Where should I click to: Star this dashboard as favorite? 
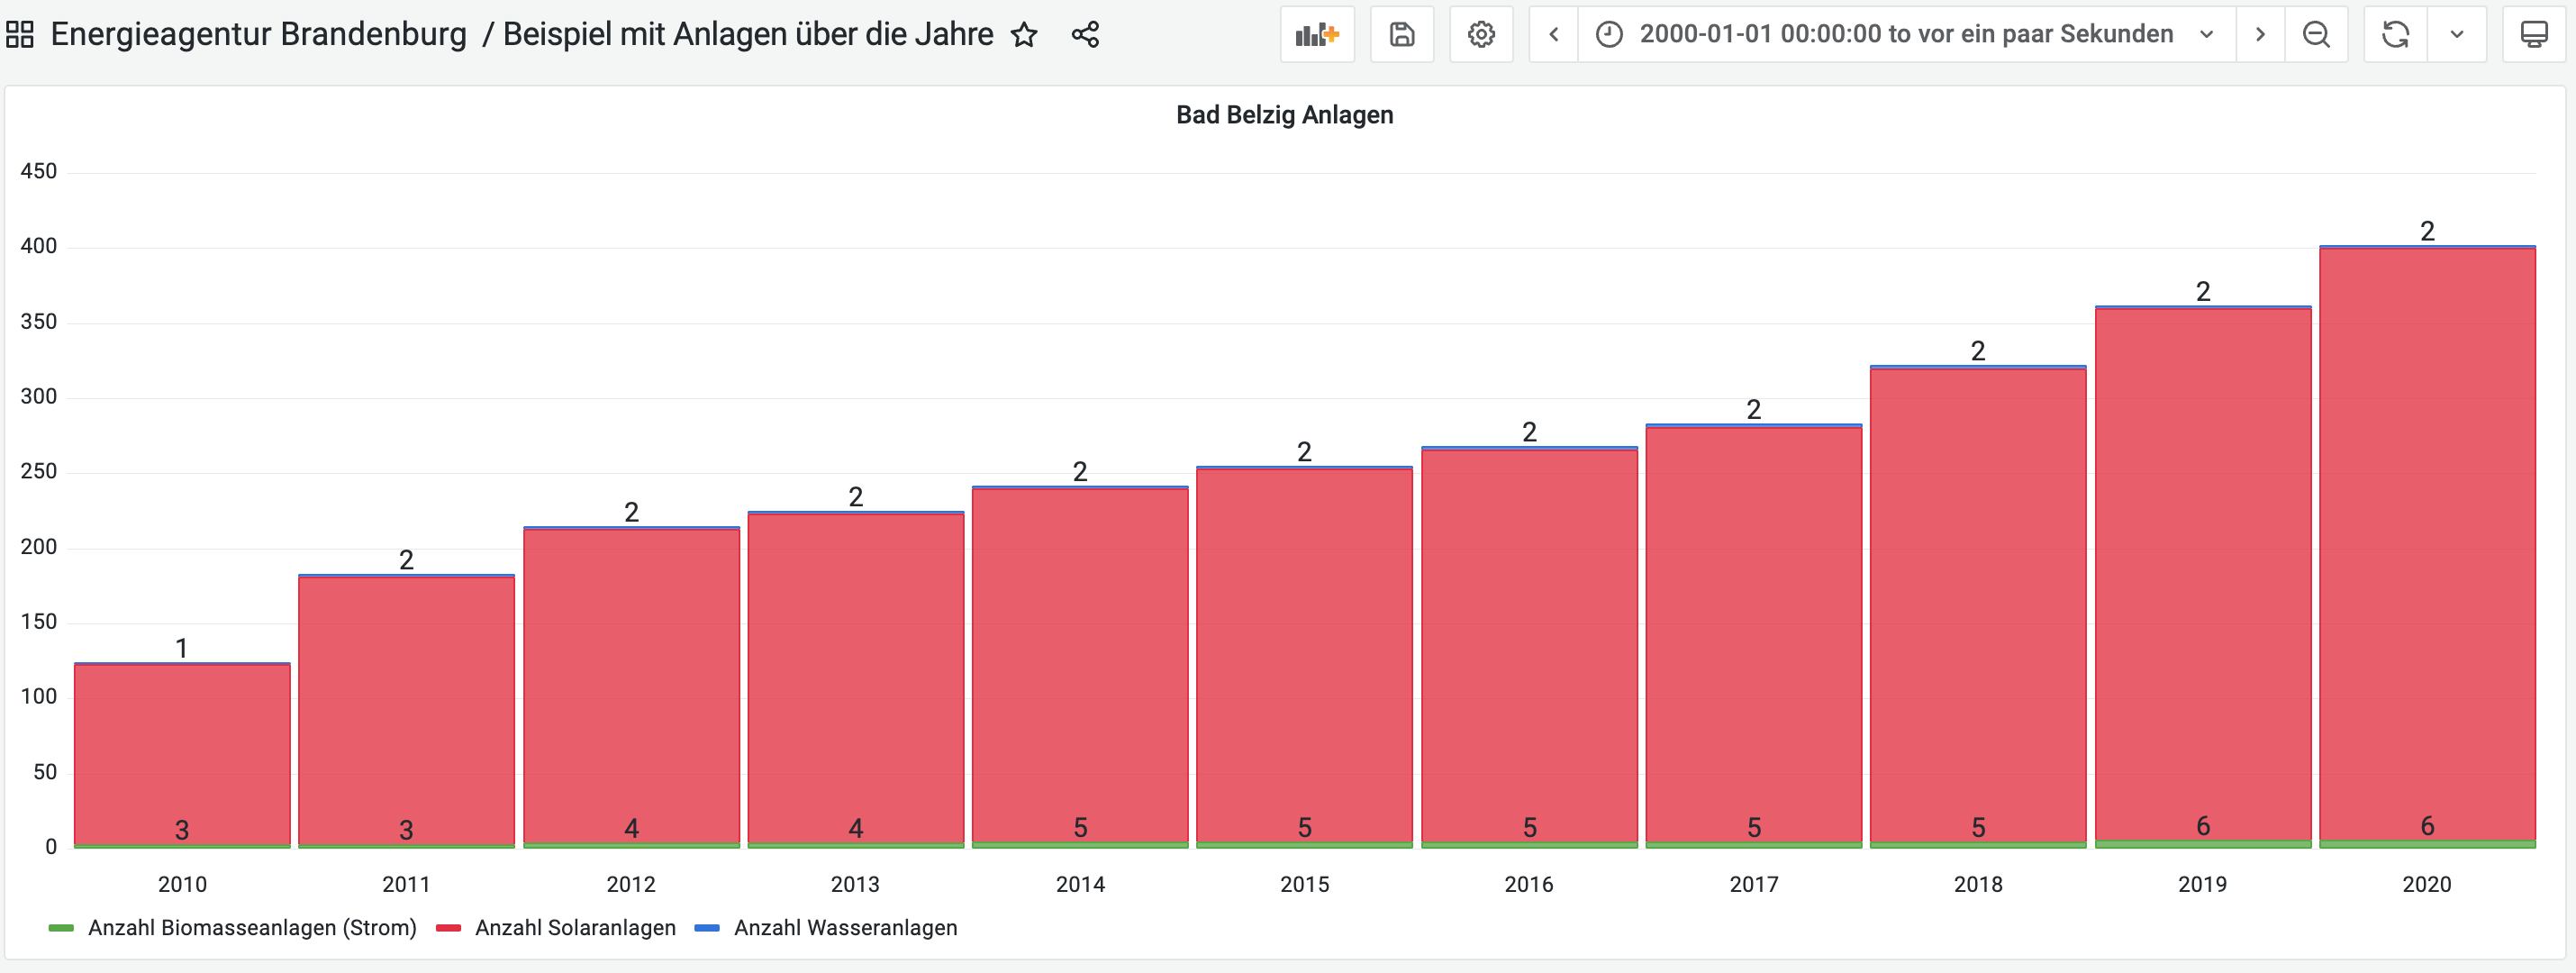pyautogui.click(x=1025, y=35)
